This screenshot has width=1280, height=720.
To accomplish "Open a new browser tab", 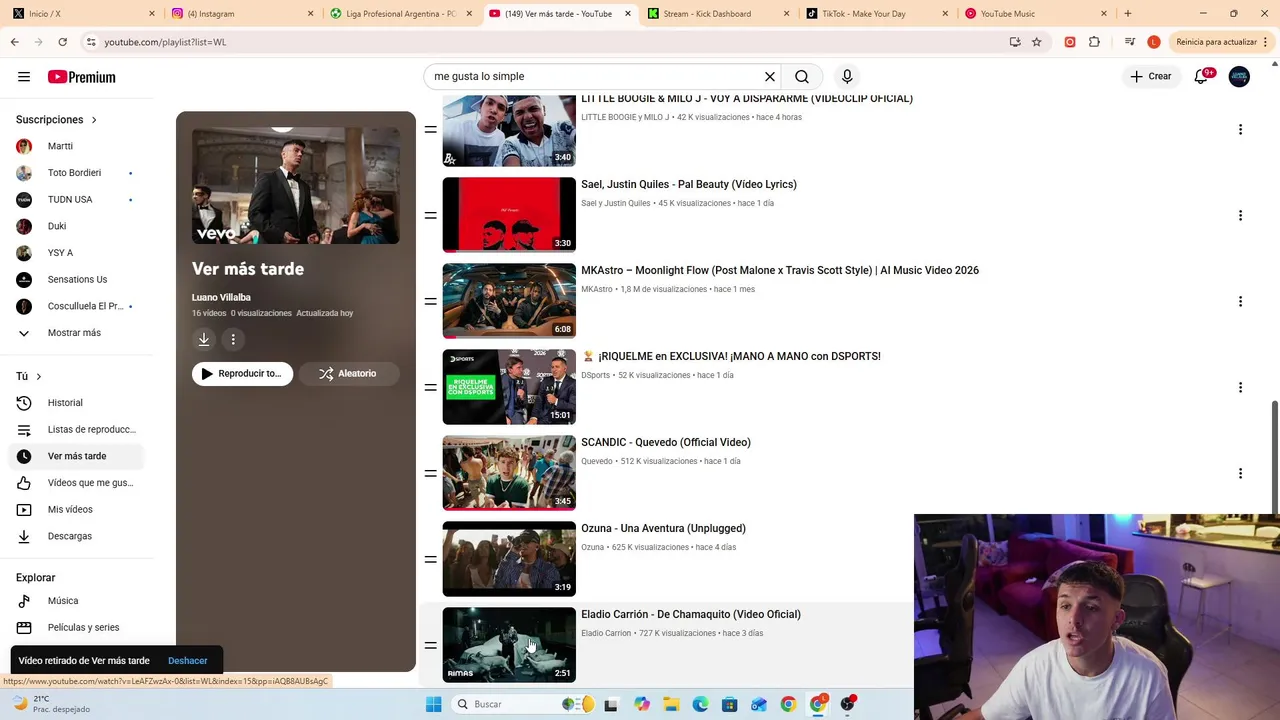I will tap(1128, 13).
